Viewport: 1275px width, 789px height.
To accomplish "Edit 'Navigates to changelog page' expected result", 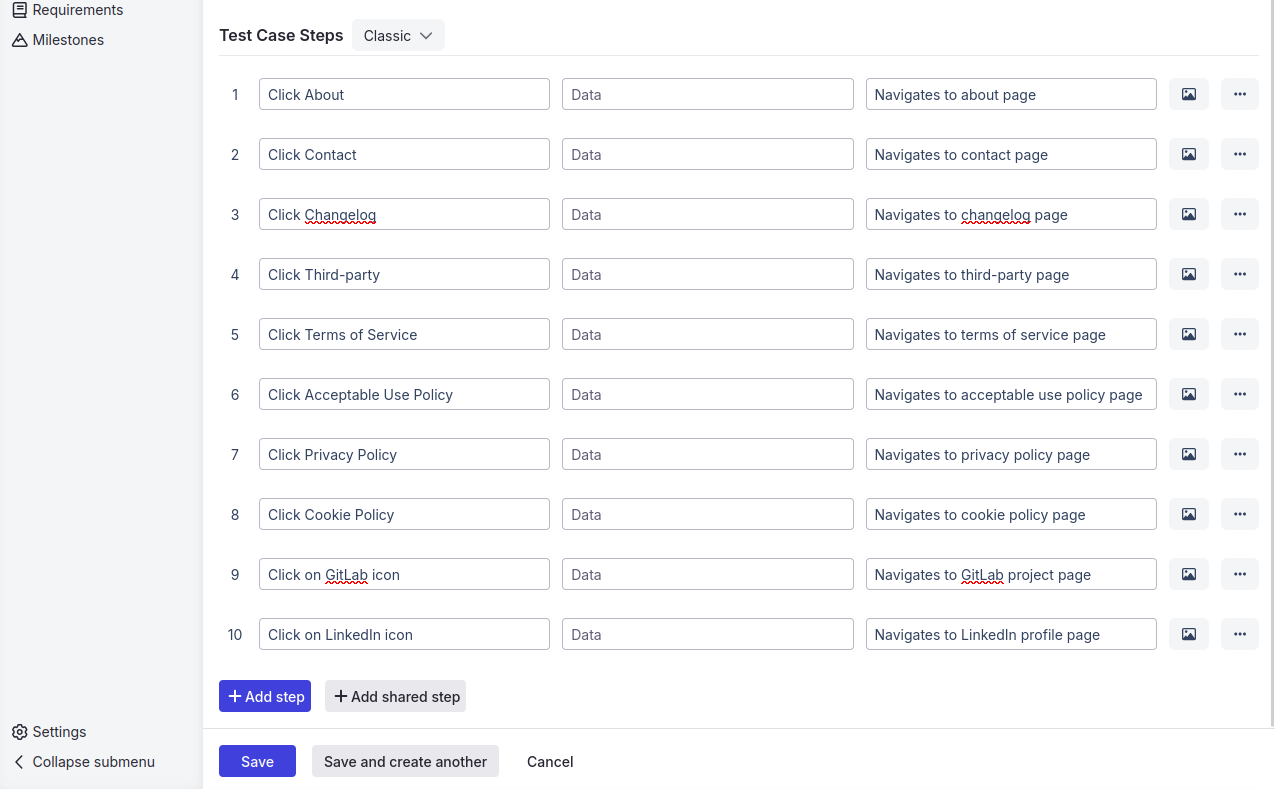I will [x=1011, y=214].
